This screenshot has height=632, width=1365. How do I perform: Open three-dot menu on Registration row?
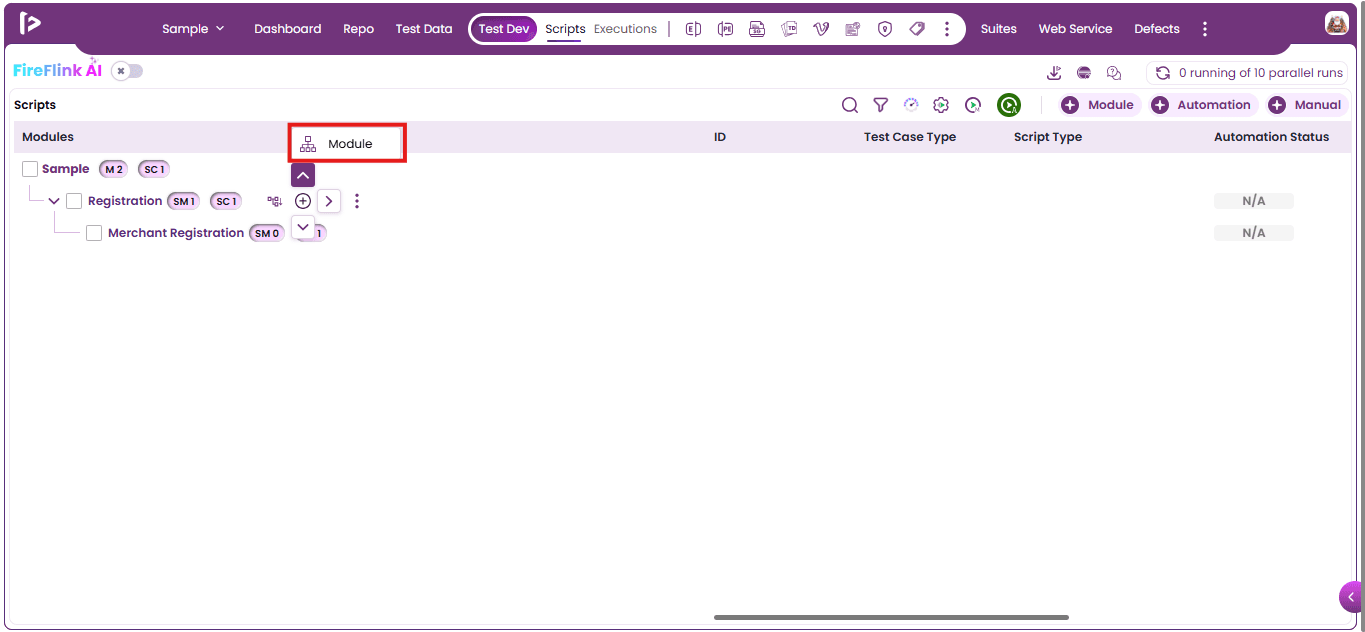pos(357,201)
